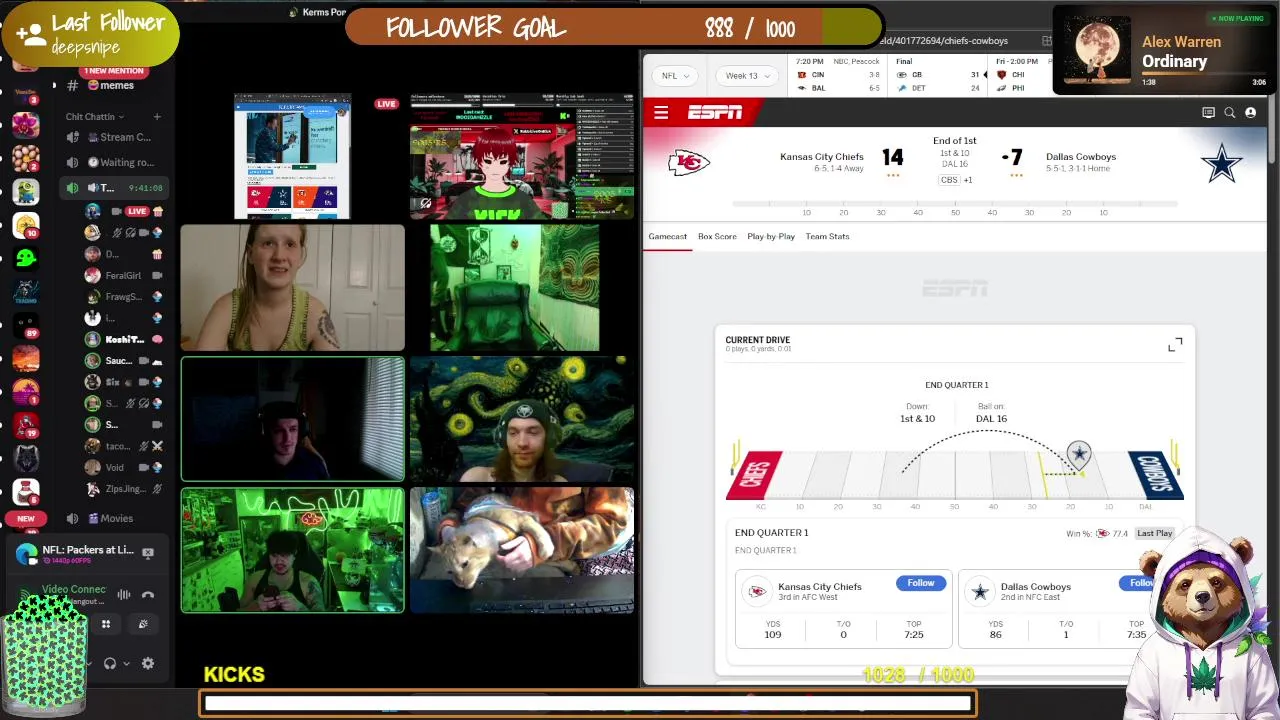This screenshot has height=720, width=1280.
Task: Expand the Current Drive fullscreen icon
Action: (1175, 345)
